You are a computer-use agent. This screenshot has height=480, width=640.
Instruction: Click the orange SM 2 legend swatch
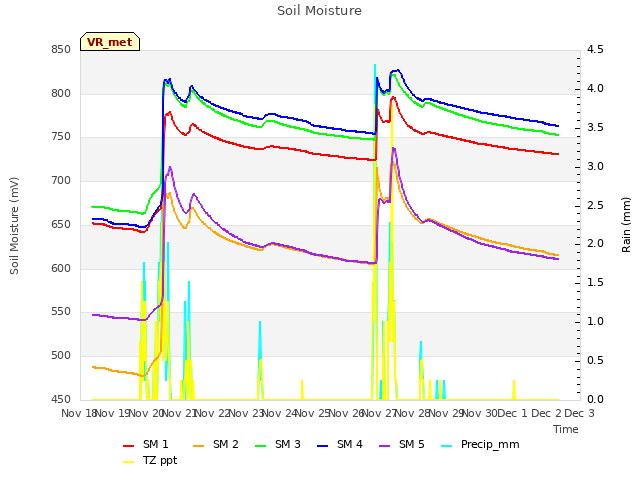point(198,446)
